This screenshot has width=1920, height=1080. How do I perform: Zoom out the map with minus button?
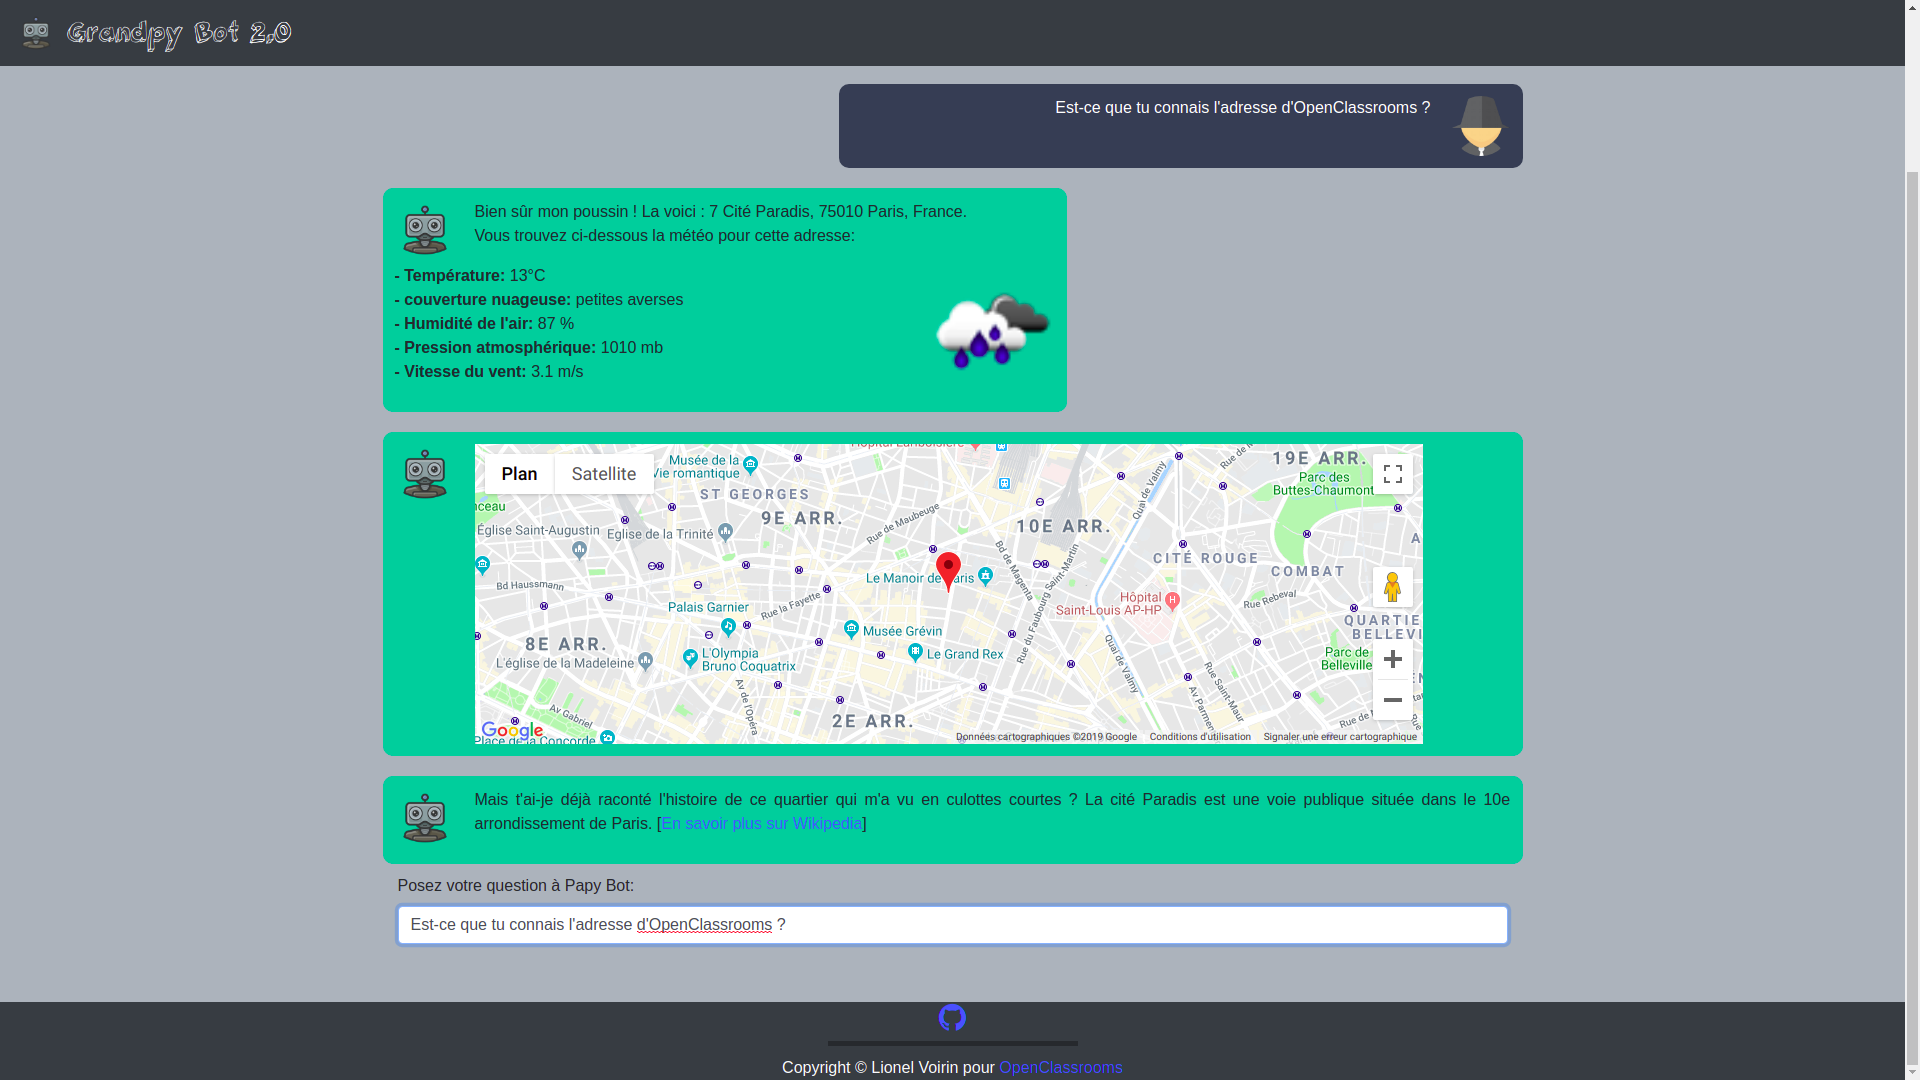[1392, 700]
